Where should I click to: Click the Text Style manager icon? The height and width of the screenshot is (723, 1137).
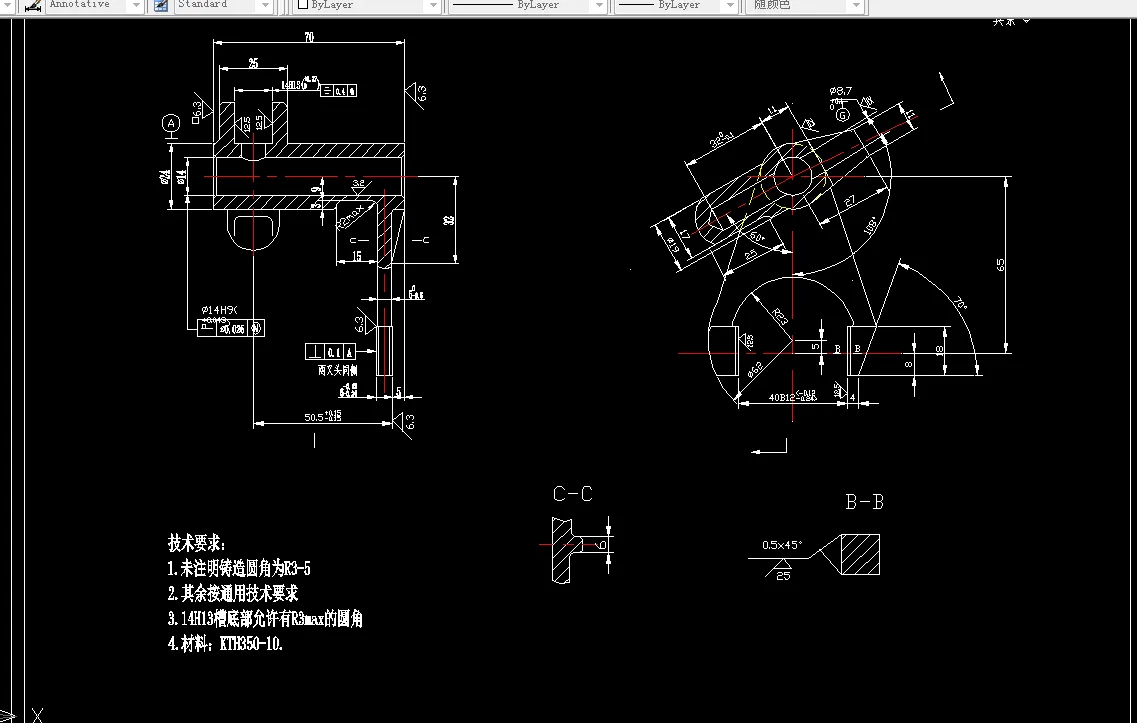click(x=33, y=5)
